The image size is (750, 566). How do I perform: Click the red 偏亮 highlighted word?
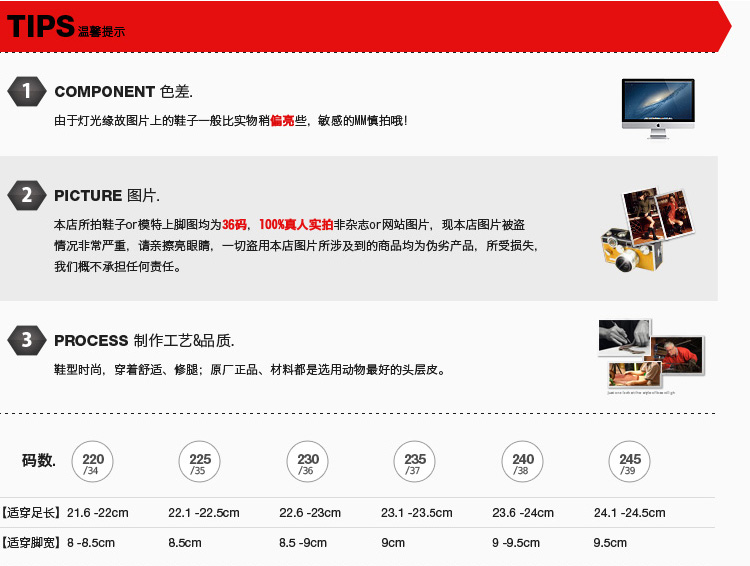tap(282, 120)
